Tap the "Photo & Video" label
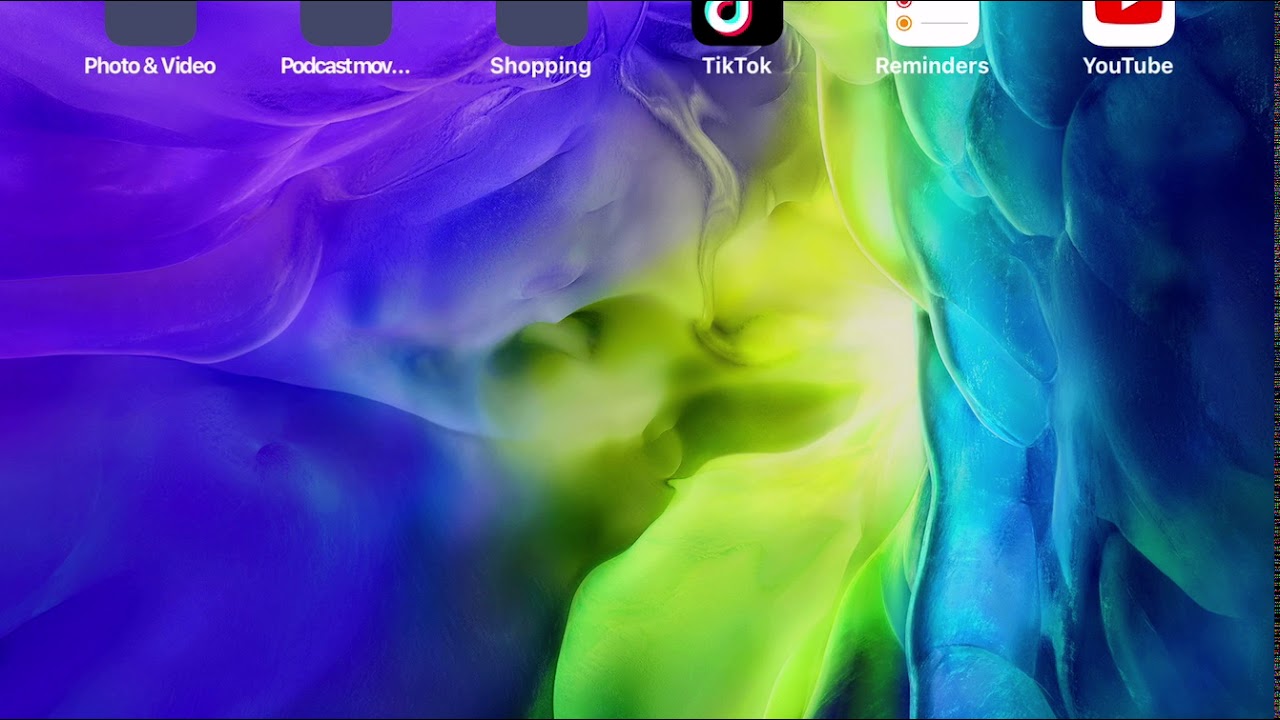 pyautogui.click(x=150, y=66)
